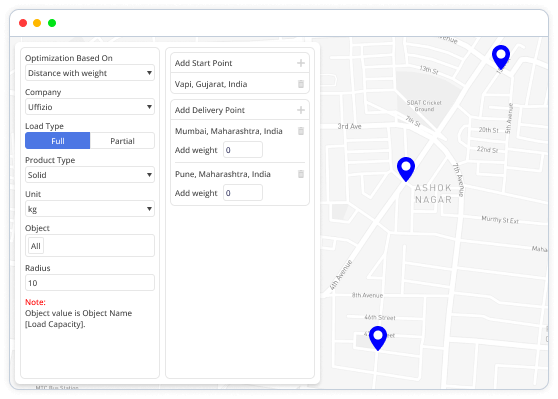Open the Product Type dropdown set to Solid
Viewport: 558px width, 399px height.
pos(90,175)
